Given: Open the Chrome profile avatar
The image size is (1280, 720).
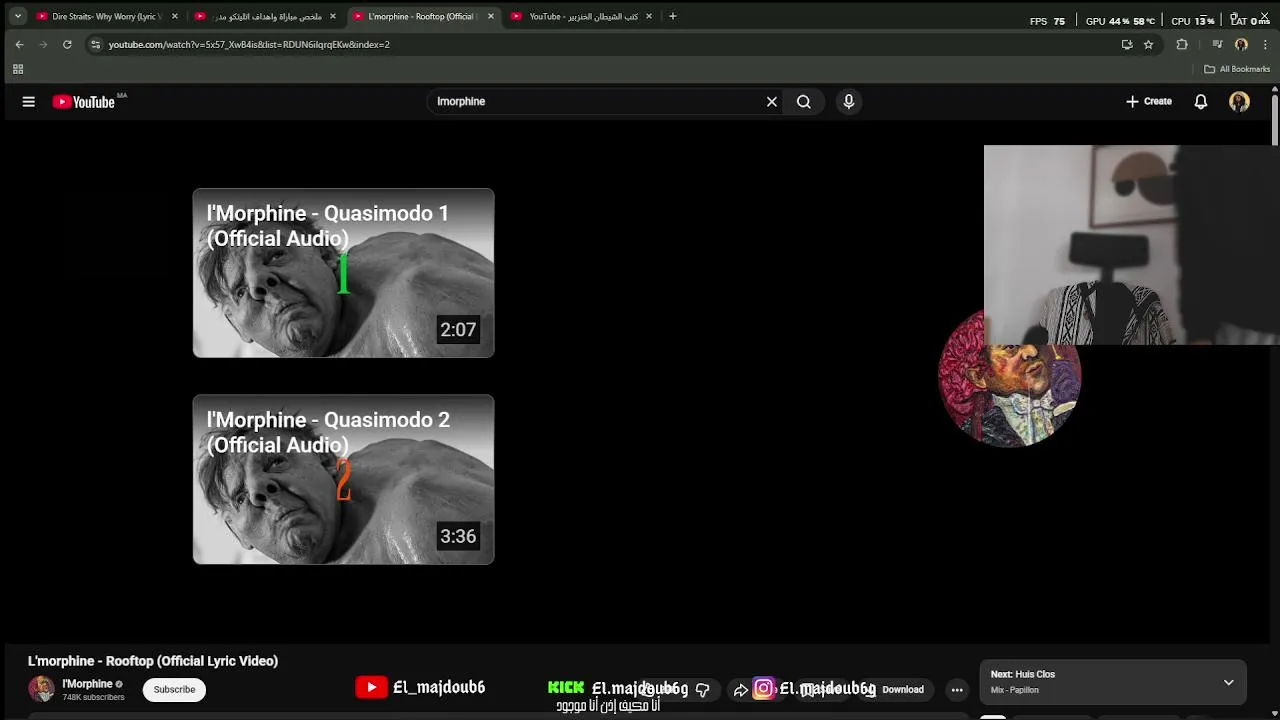Looking at the screenshot, I should pos(1241,44).
